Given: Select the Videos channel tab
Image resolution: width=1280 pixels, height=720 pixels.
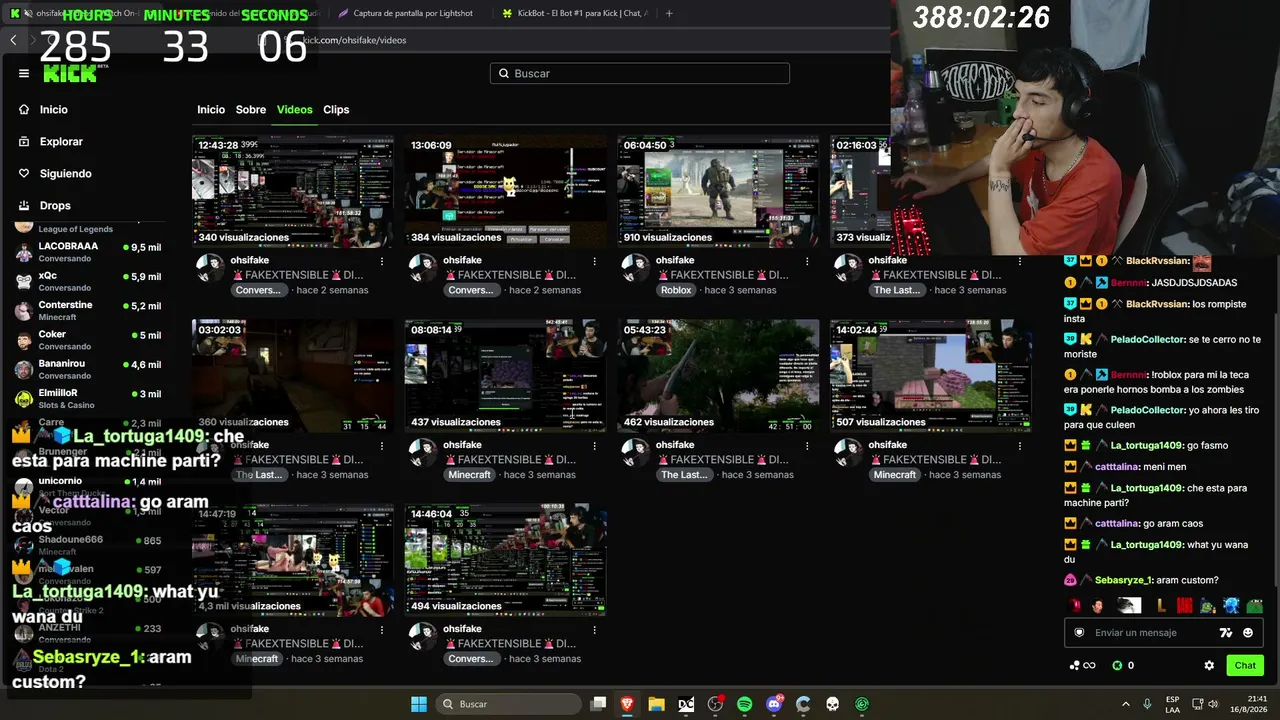Looking at the screenshot, I should point(295,110).
